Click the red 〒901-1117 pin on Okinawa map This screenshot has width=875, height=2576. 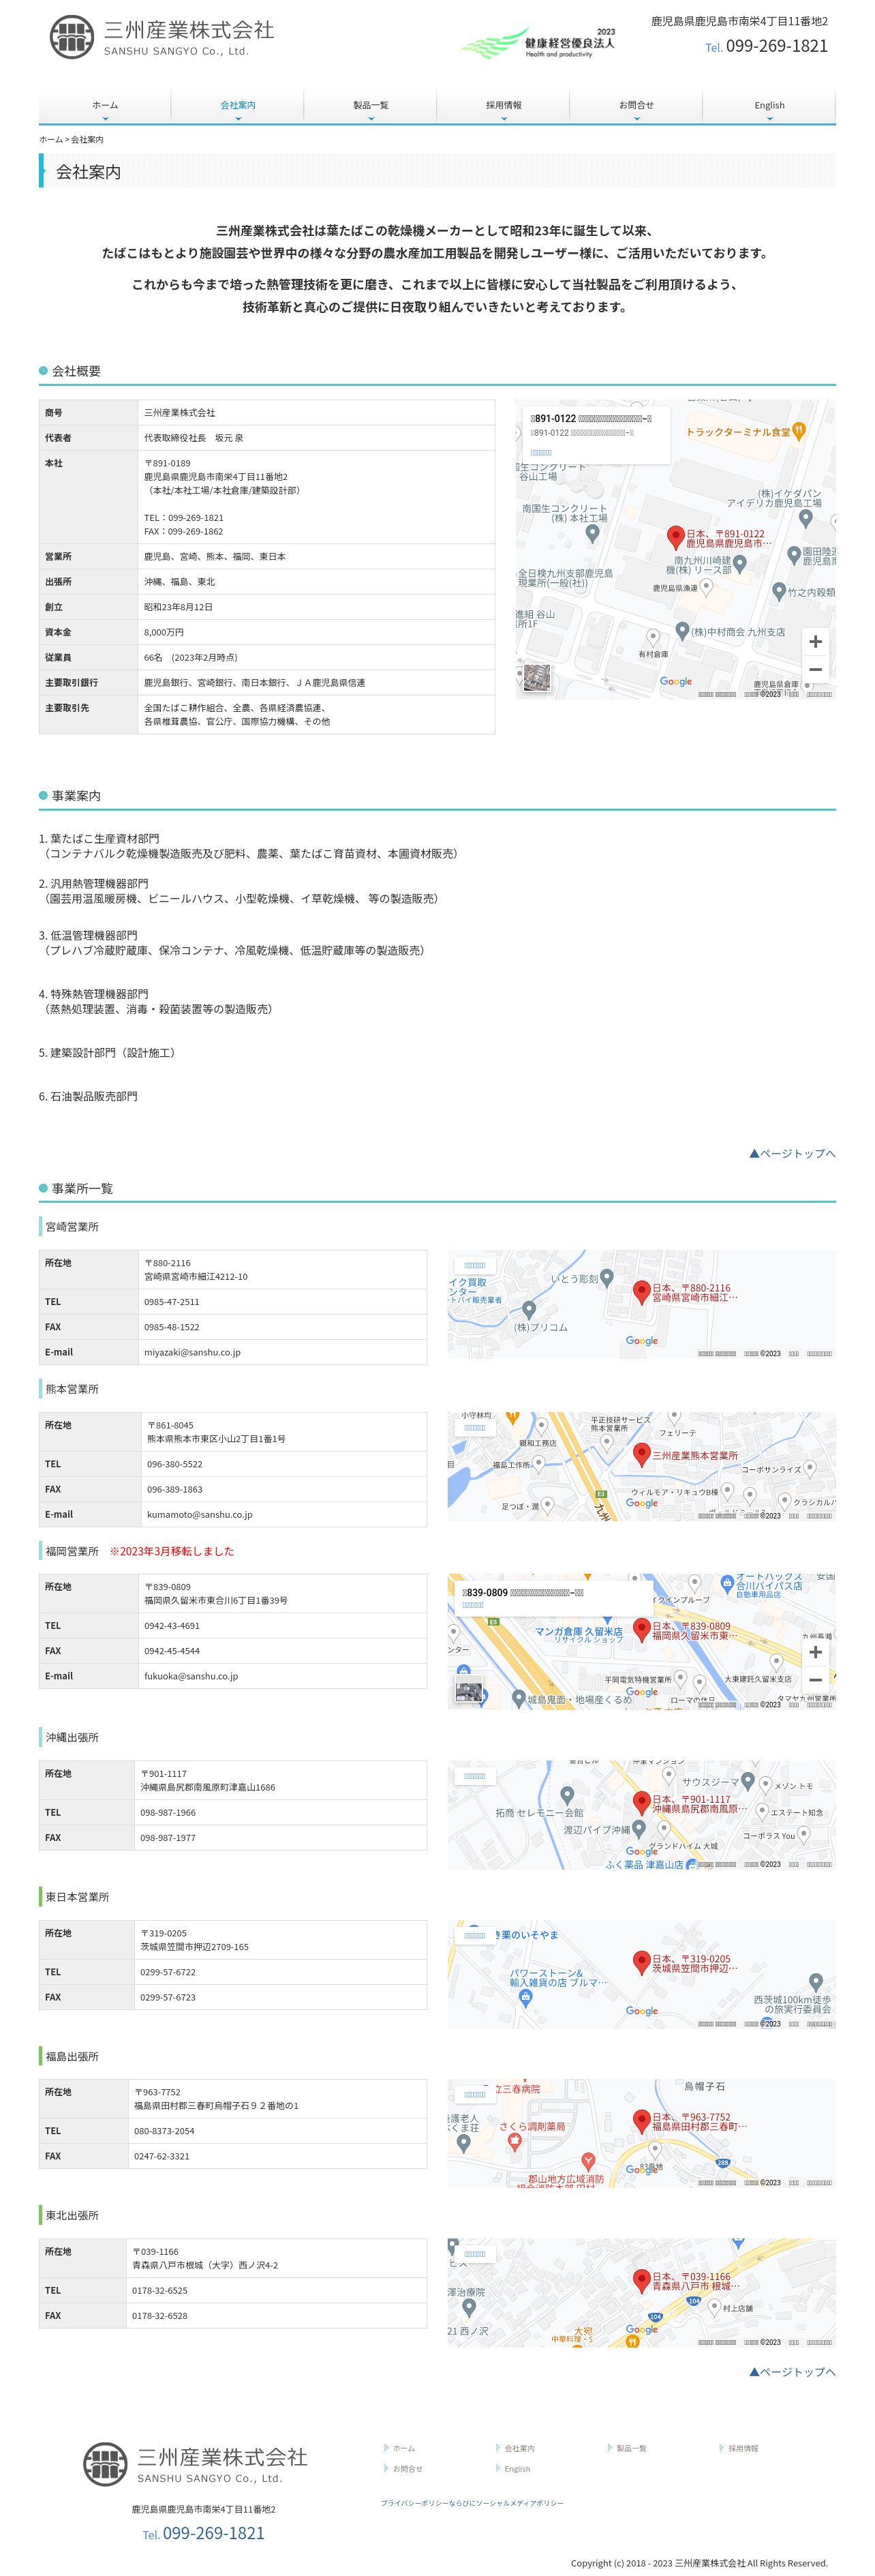[x=642, y=1803]
